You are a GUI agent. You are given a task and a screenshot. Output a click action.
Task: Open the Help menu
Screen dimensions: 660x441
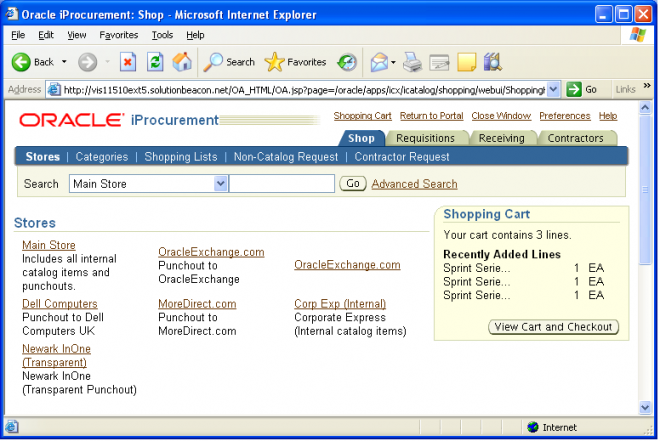[195, 35]
